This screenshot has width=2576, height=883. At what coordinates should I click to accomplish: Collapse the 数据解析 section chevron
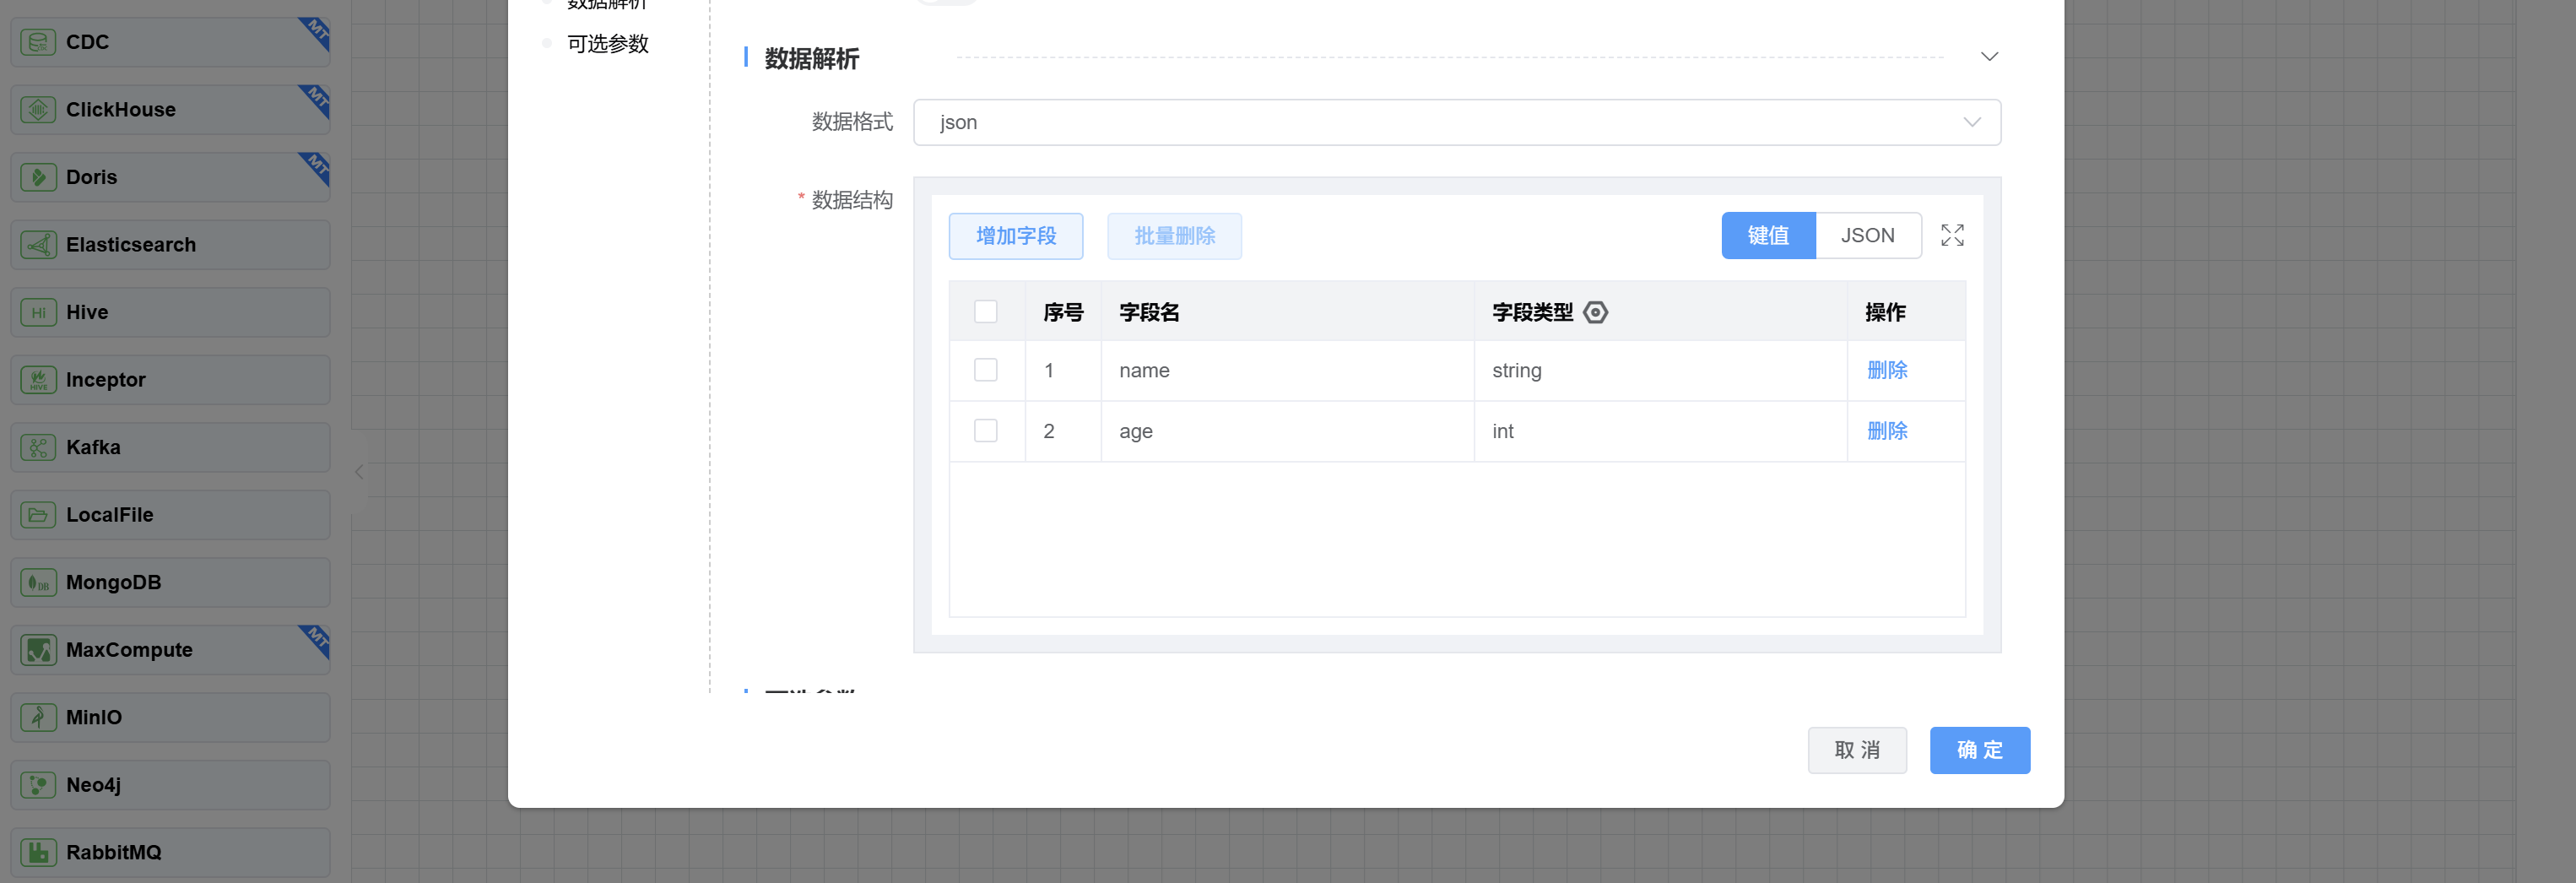coord(1988,57)
